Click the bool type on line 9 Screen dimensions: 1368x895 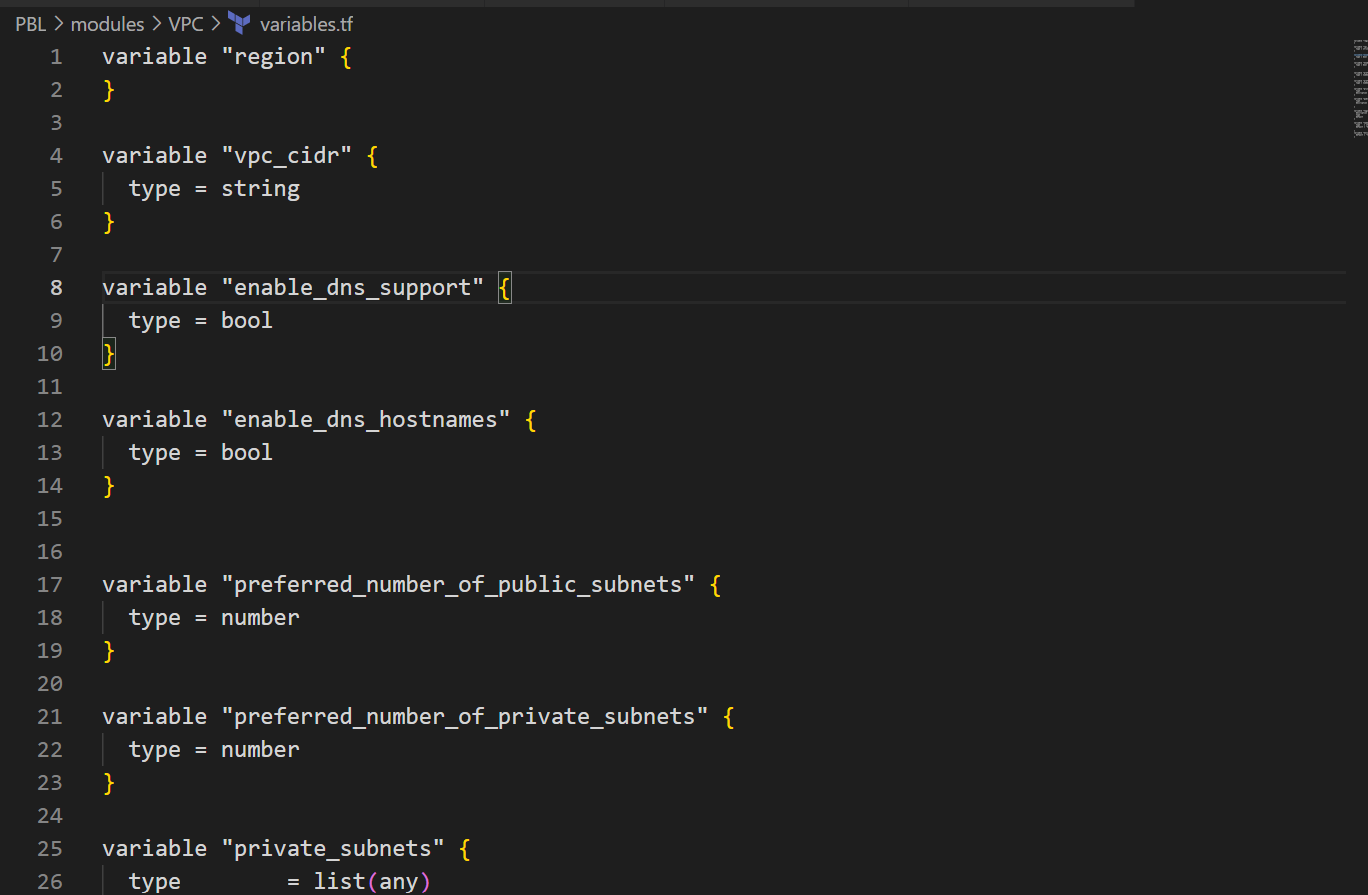246,320
